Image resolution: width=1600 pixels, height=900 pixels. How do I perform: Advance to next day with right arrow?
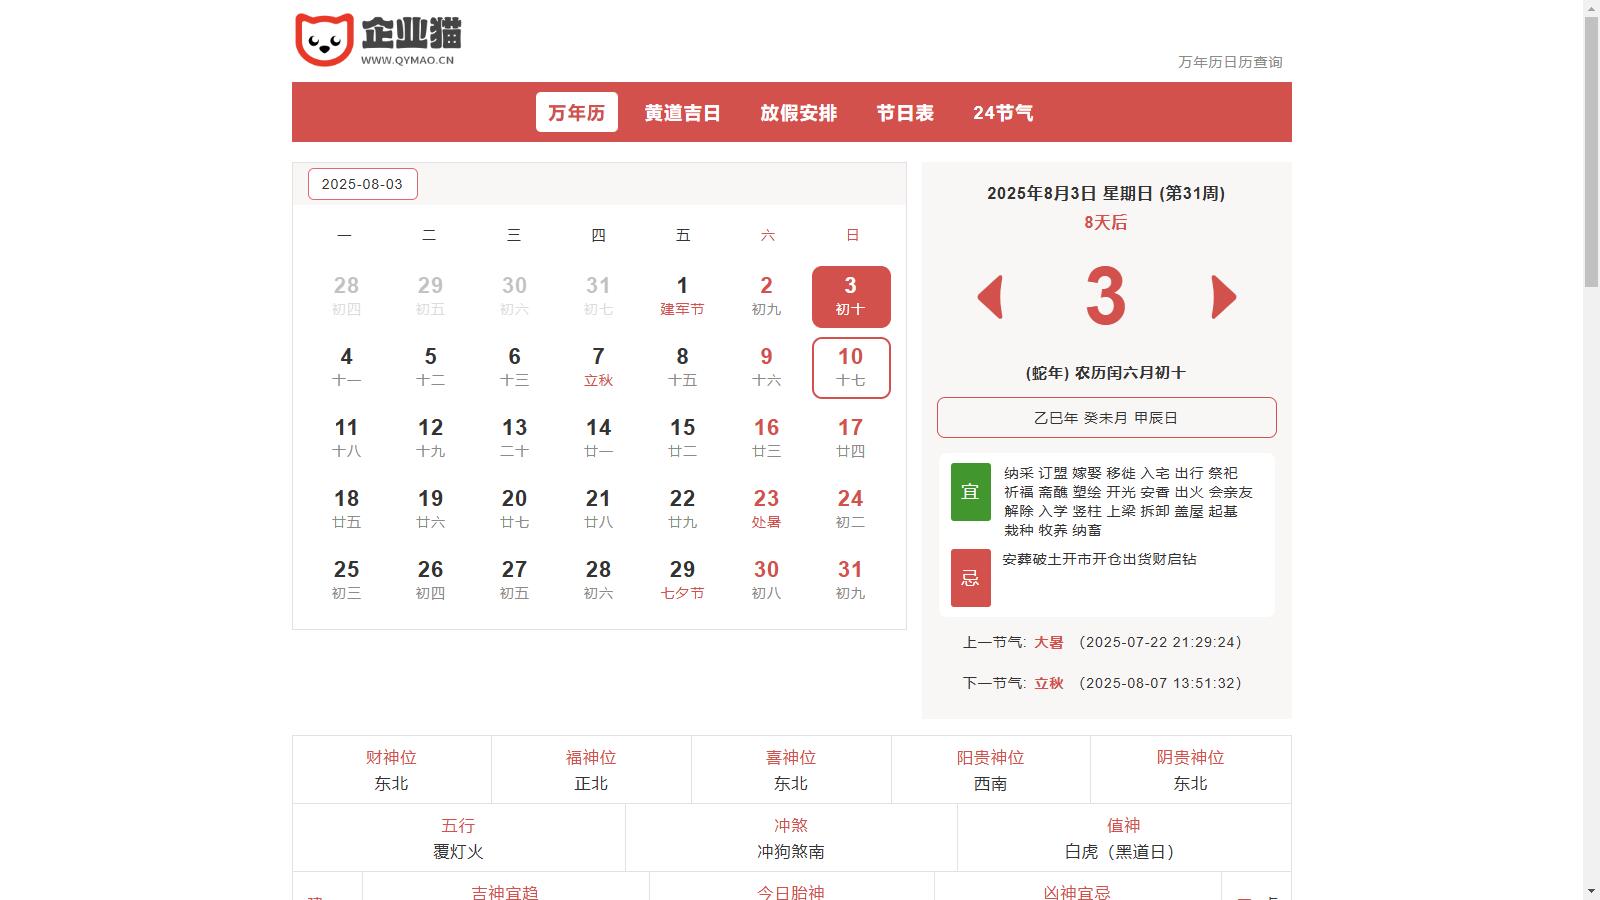pos(1223,297)
